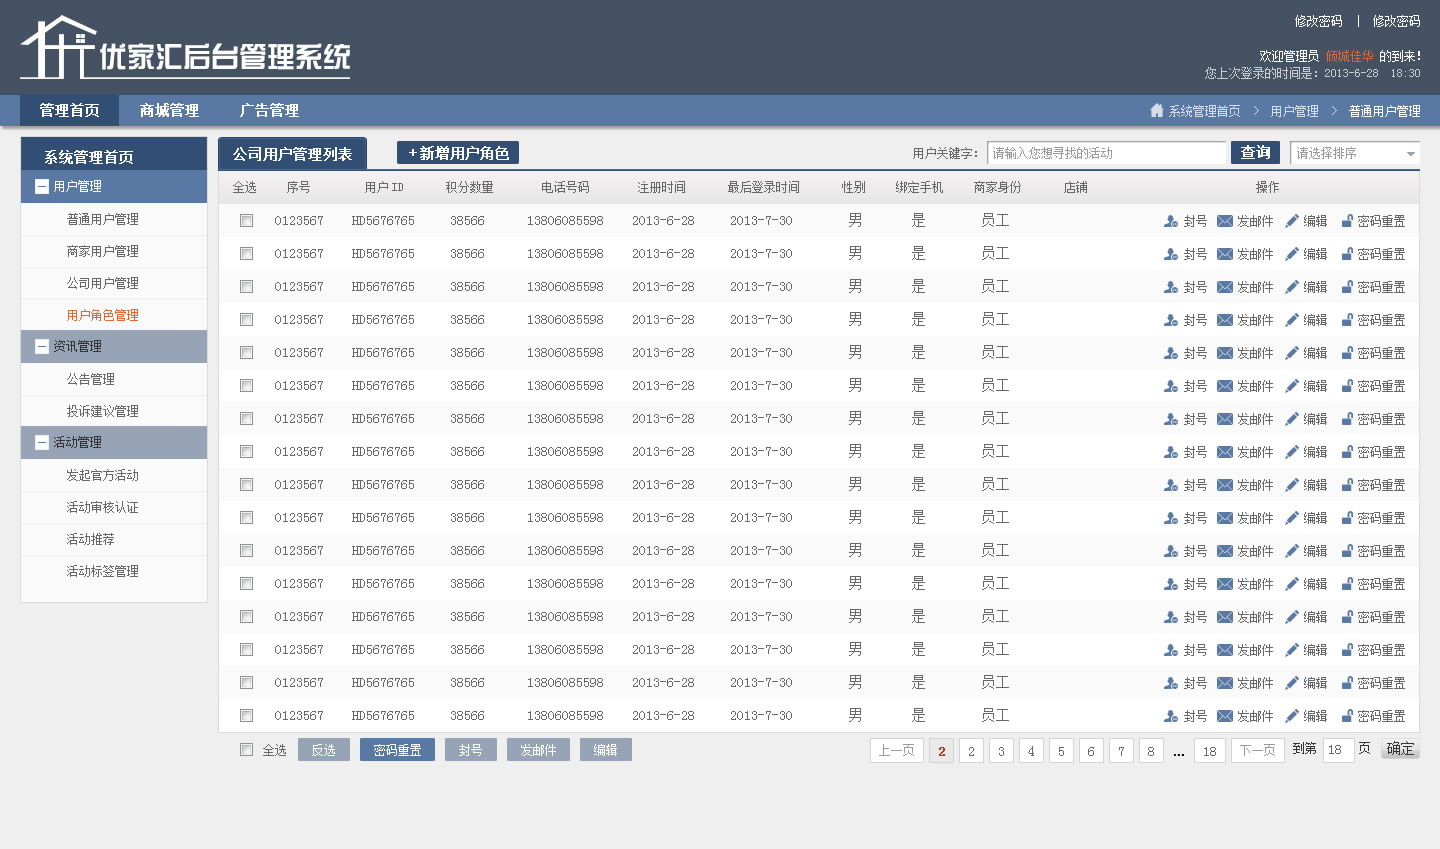Viewport: 1440px width, 849px height.
Task: Click the 确定 go-to-page button
Action: 1400,749
